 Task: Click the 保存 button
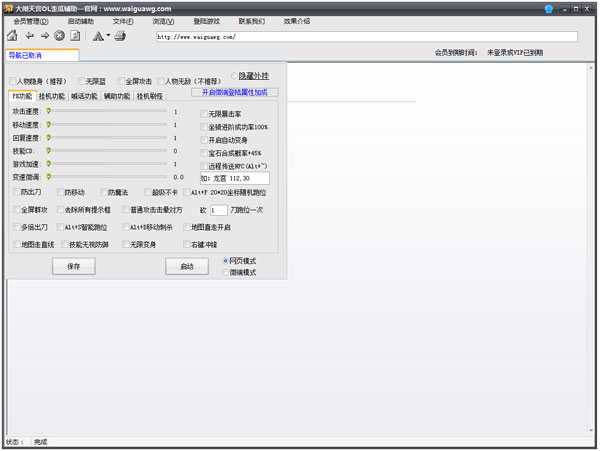pyautogui.click(x=73, y=267)
